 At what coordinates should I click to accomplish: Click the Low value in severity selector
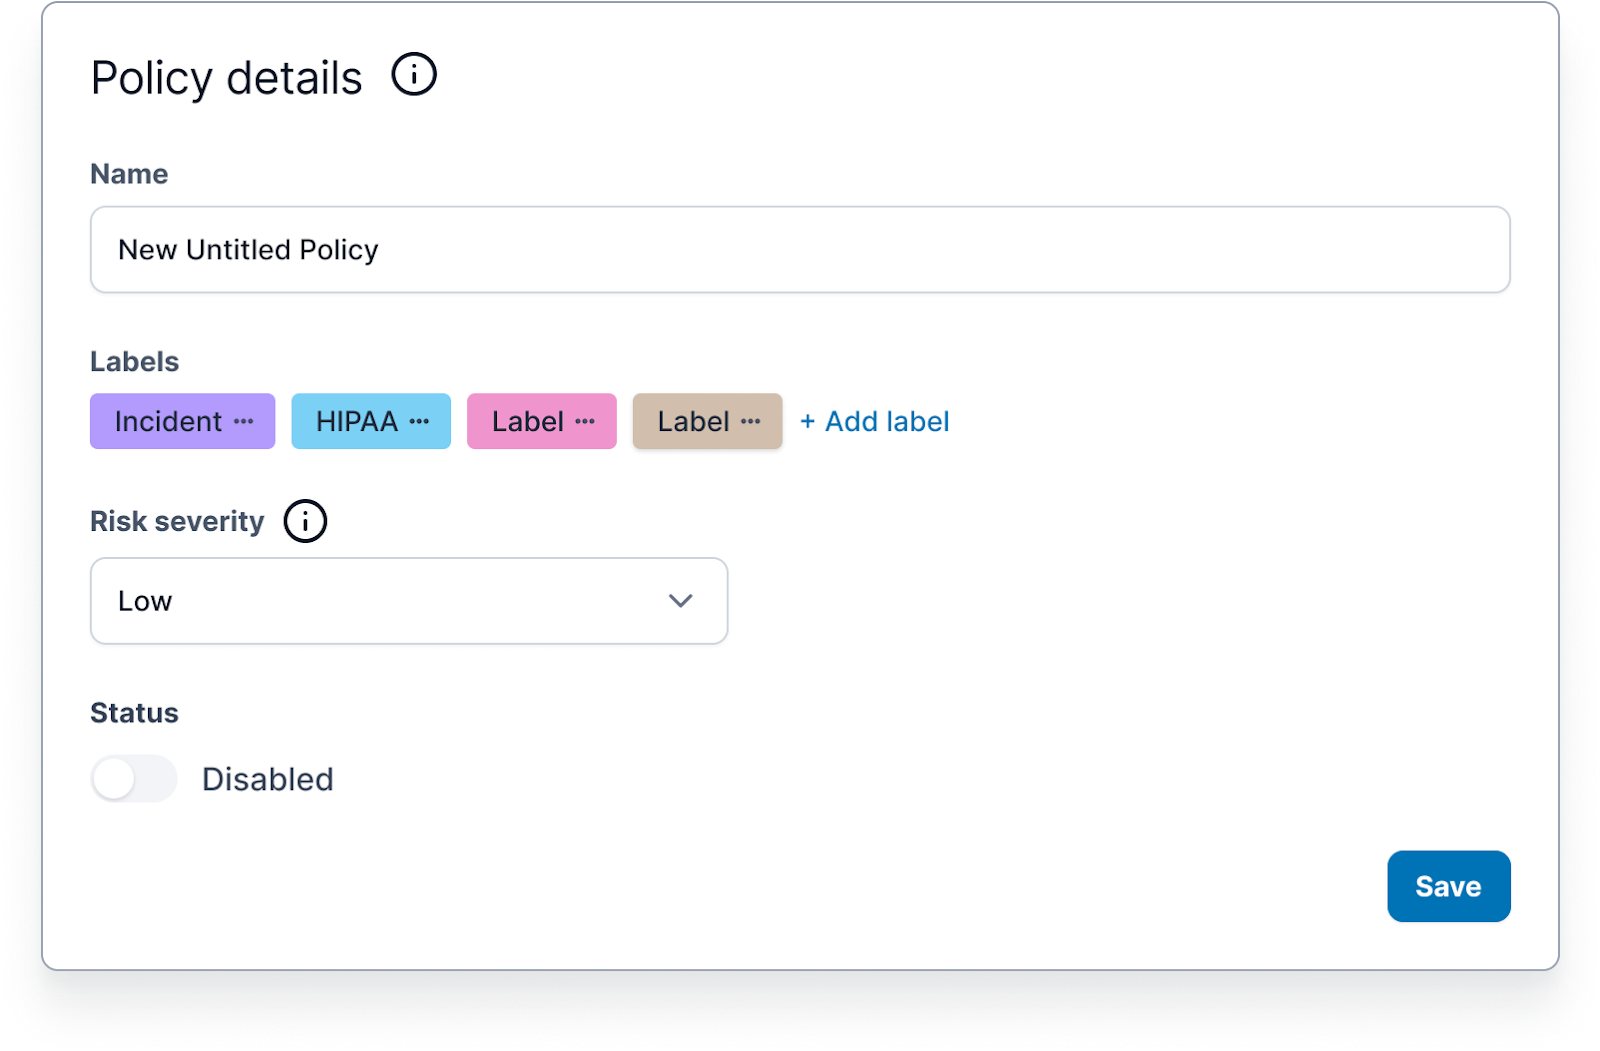(145, 601)
